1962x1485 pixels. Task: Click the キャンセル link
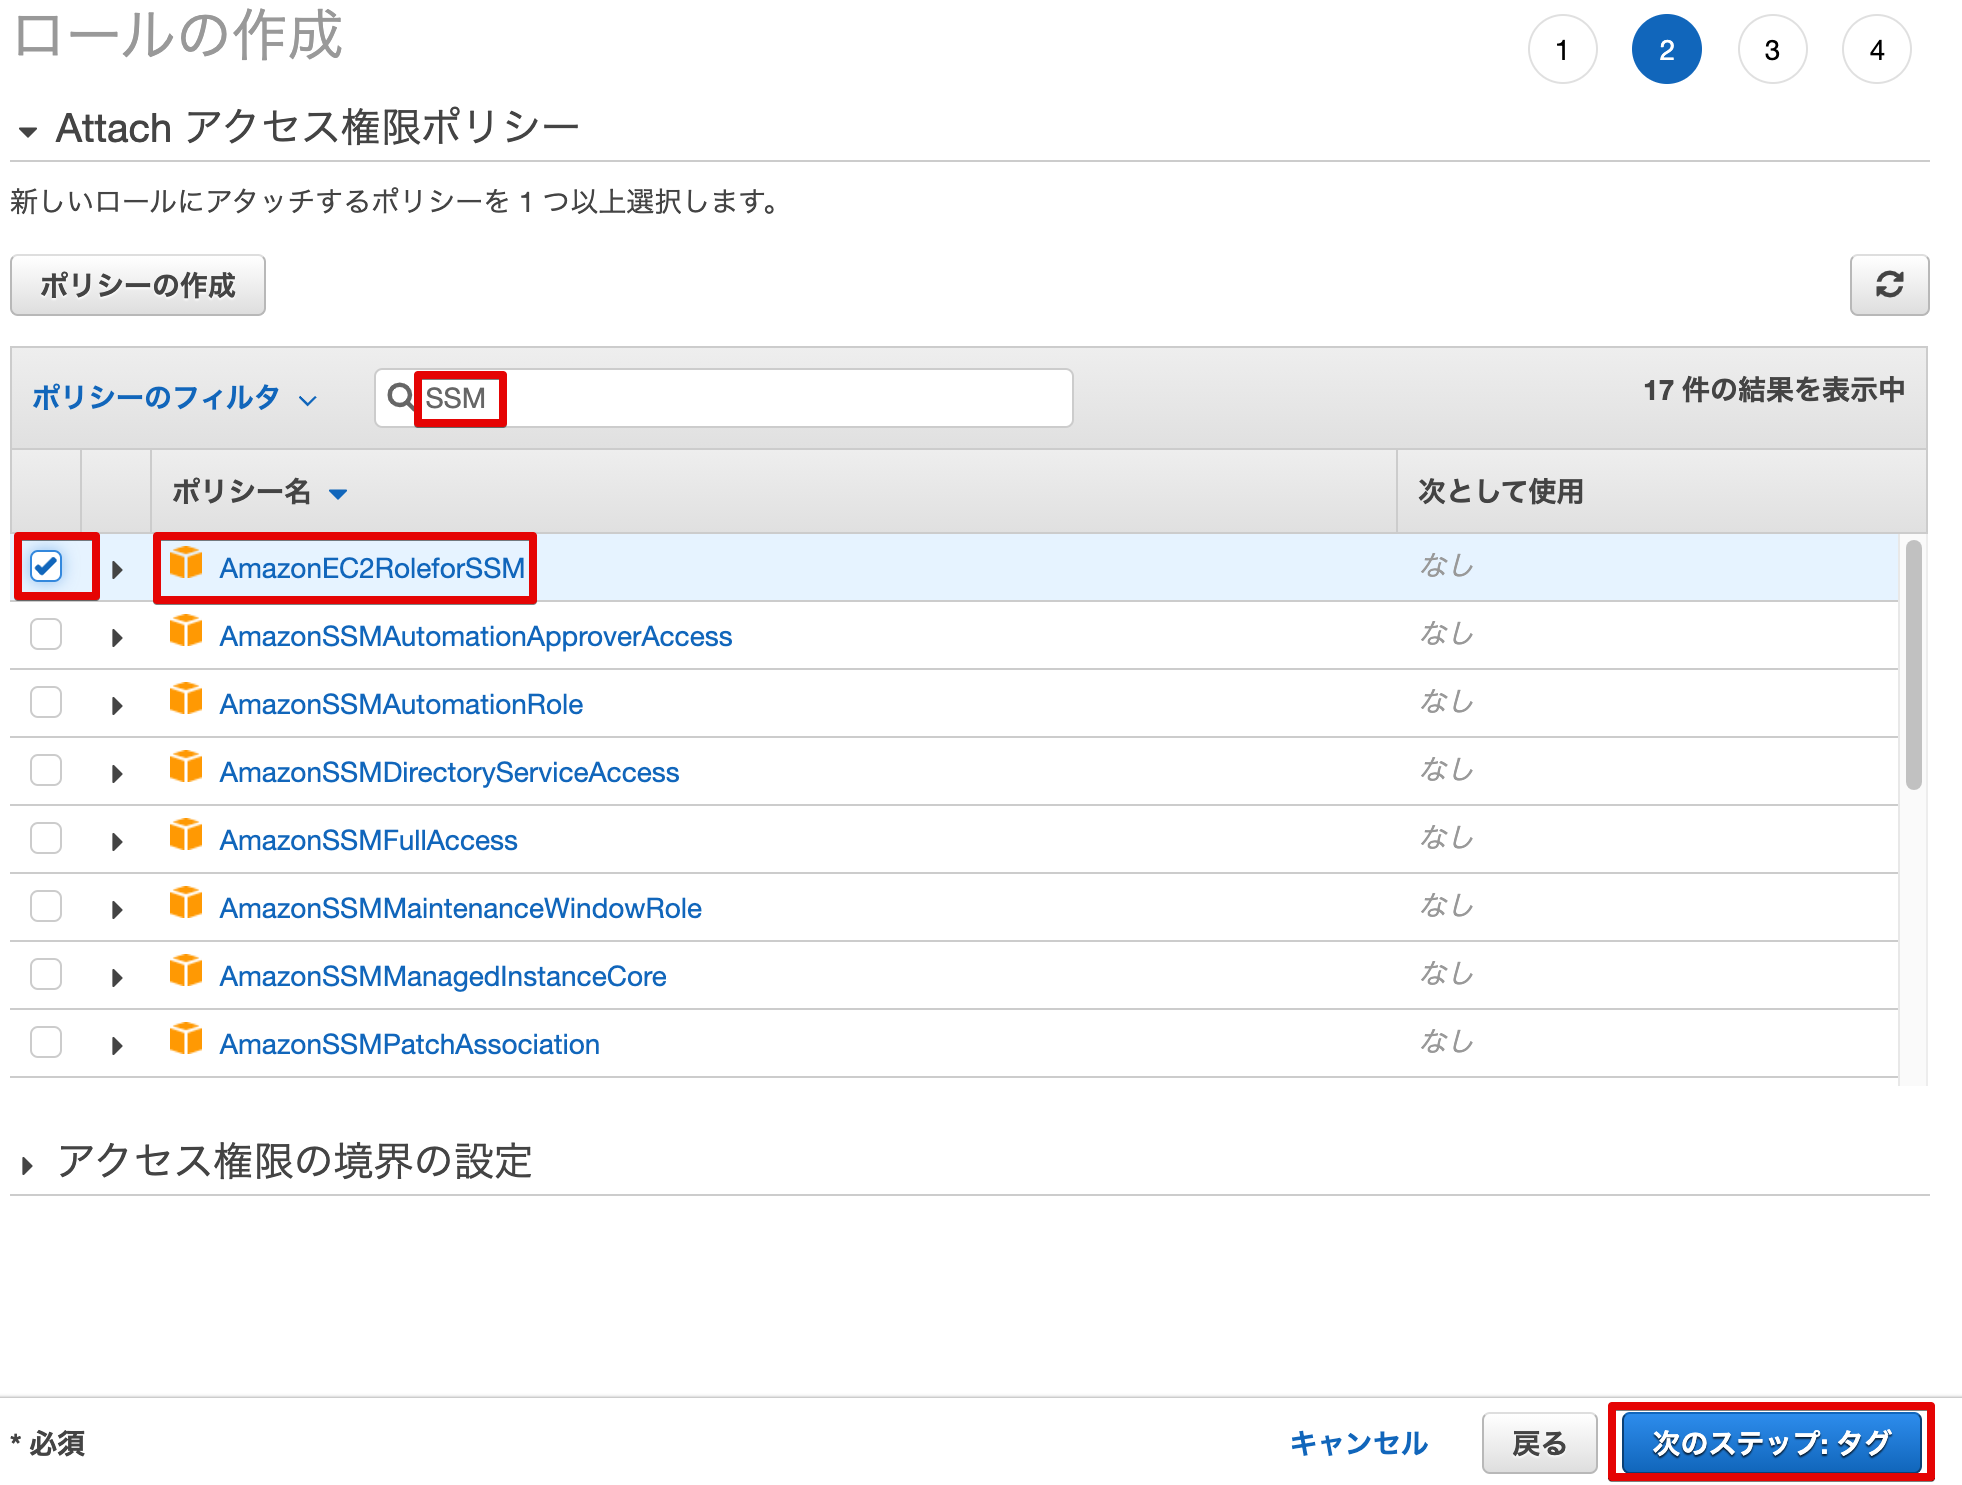click(x=1358, y=1443)
